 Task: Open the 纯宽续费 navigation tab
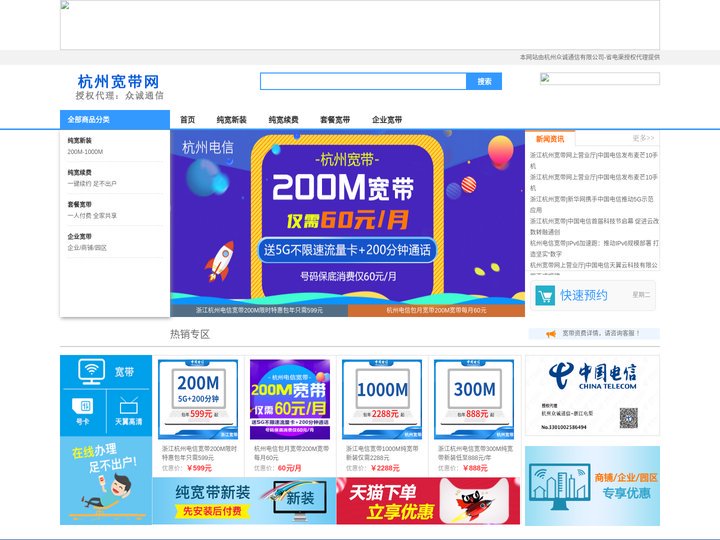[x=283, y=120]
